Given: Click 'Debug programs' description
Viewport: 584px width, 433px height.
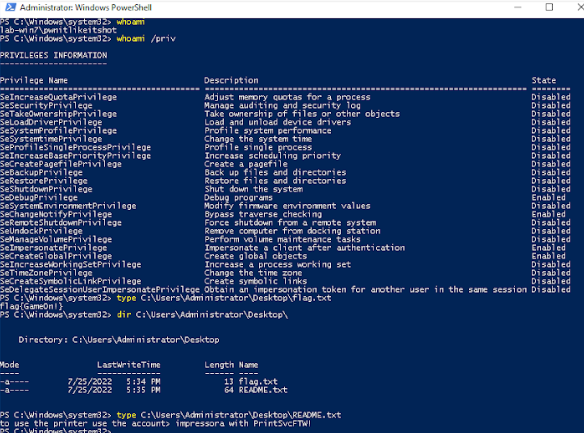Looking at the screenshot, I should pyautogui.click(x=238, y=198).
